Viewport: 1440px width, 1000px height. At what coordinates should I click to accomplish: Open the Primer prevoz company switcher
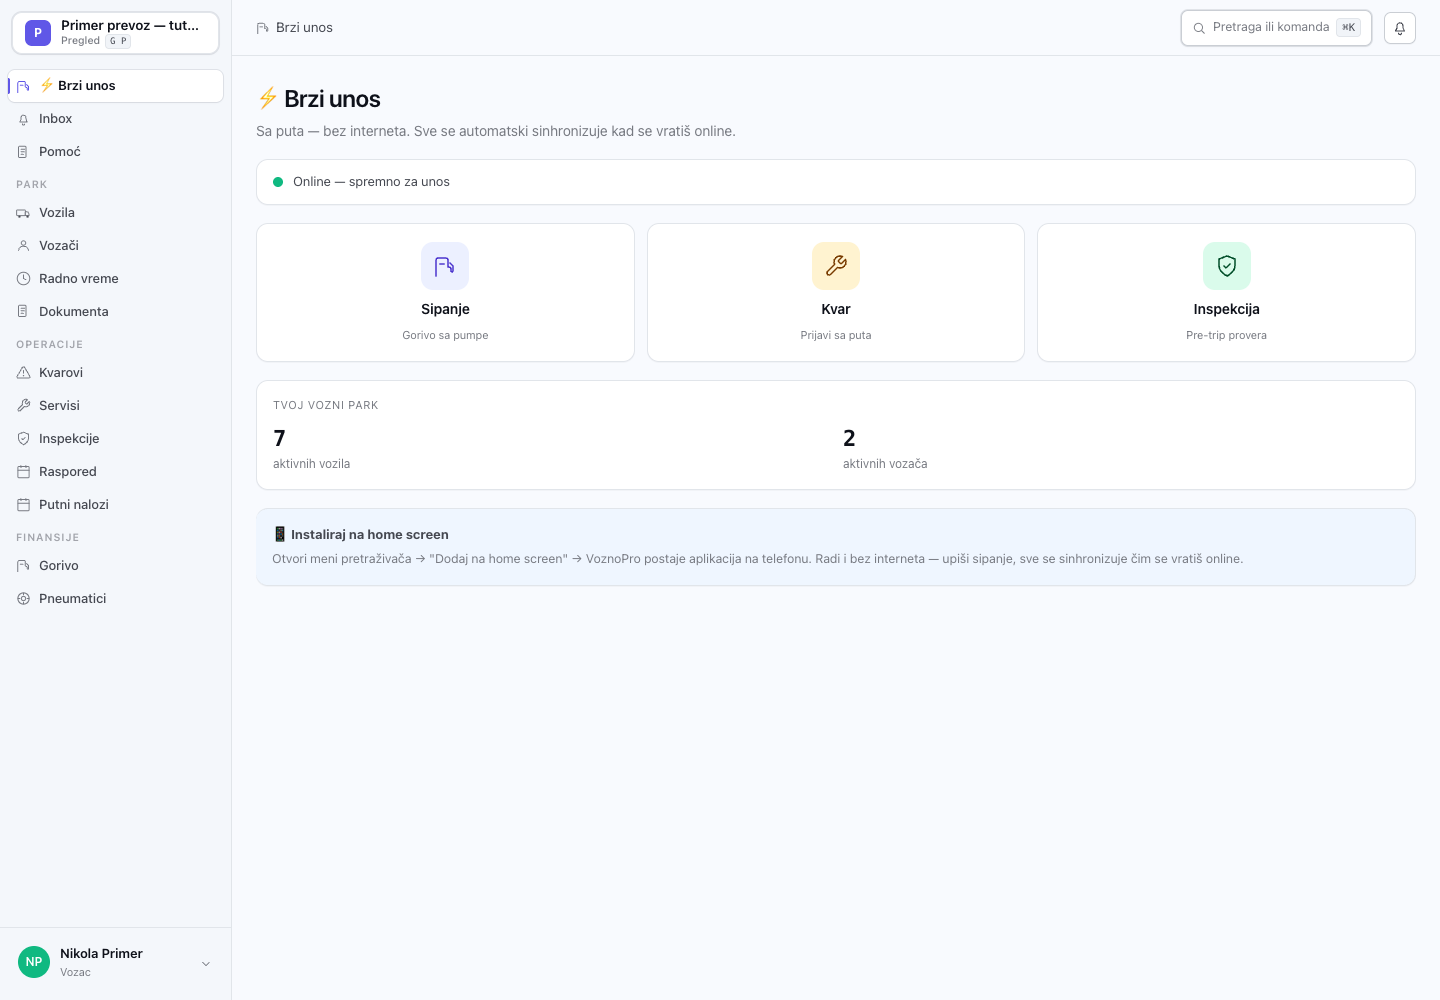(x=115, y=33)
